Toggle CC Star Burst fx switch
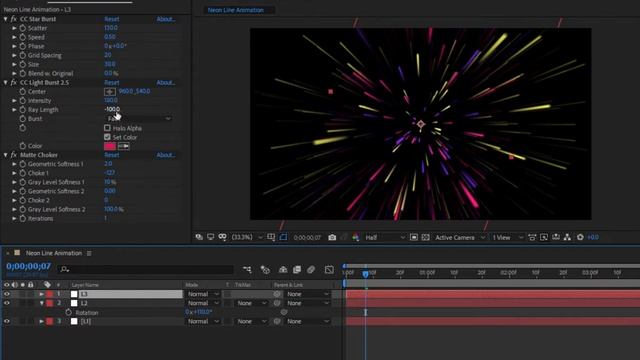This screenshot has width=640, height=360. coord(14,19)
